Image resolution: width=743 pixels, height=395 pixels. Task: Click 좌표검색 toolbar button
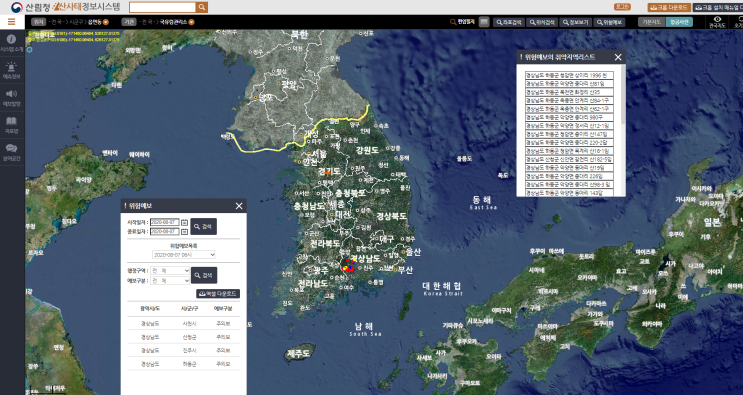[509, 22]
